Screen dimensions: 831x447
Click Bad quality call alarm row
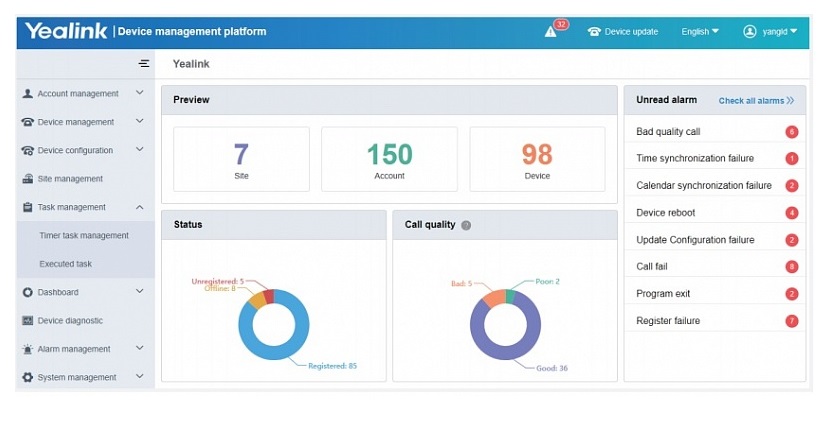[x=714, y=132]
